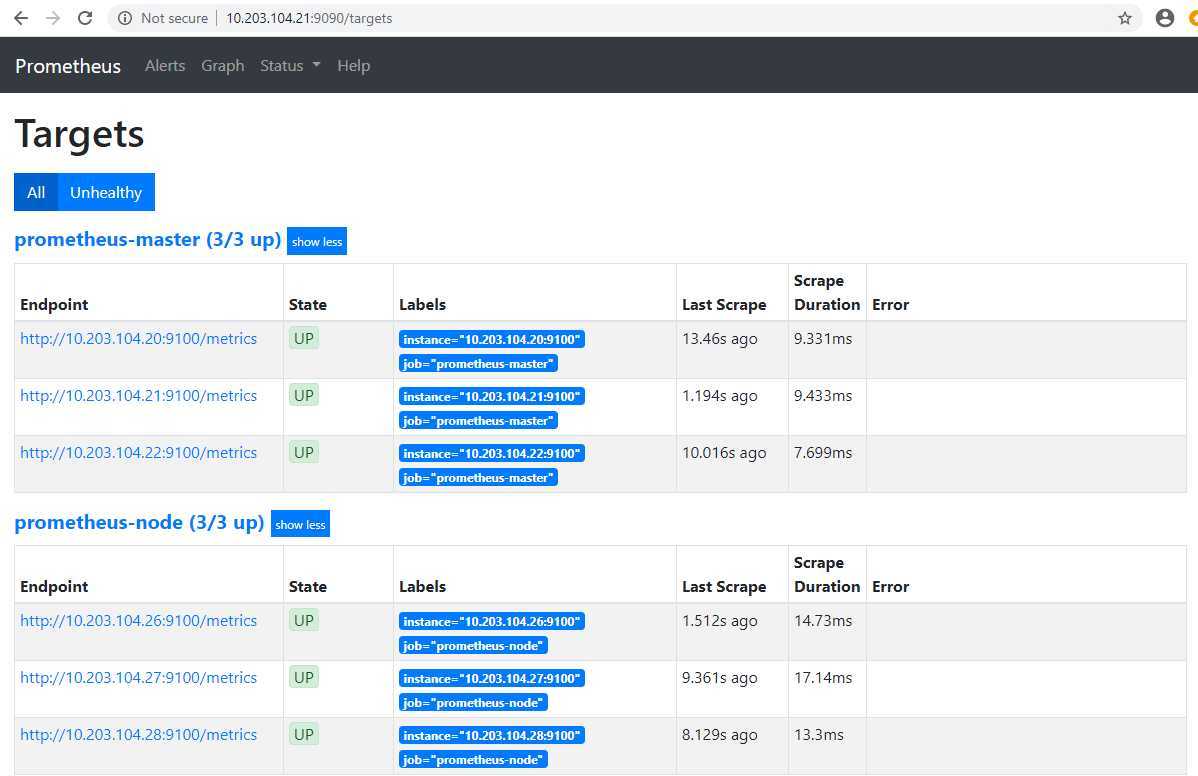Click last scrape value 9.361s ago
1198x776 pixels.
(720, 677)
